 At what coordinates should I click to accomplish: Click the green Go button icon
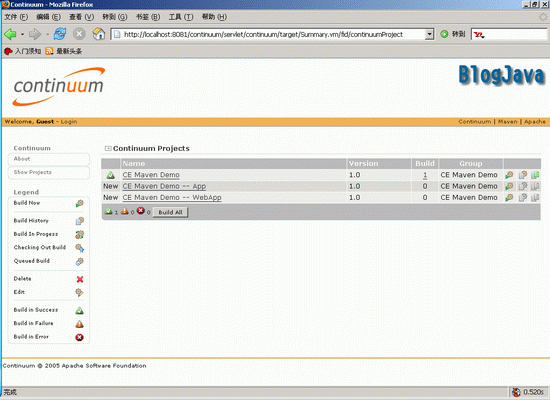(444, 34)
